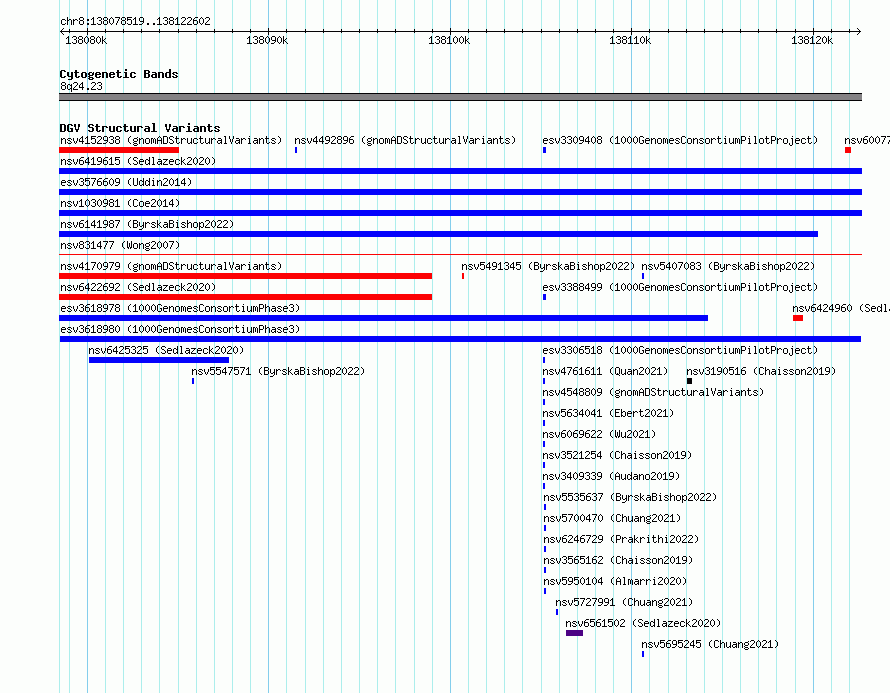Open esv3306518 1000Genomes Pilot label

pyautogui.click(x=680, y=350)
